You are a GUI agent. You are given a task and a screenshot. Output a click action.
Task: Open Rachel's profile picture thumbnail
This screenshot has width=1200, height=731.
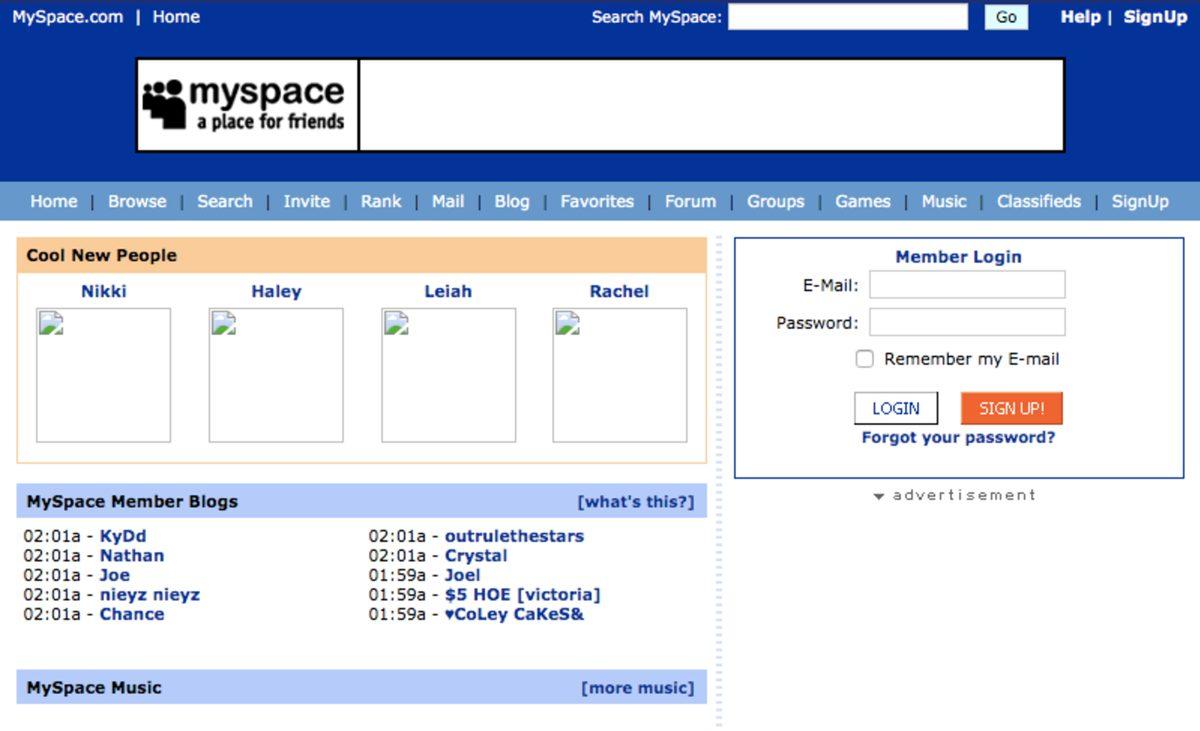pyautogui.click(x=619, y=375)
